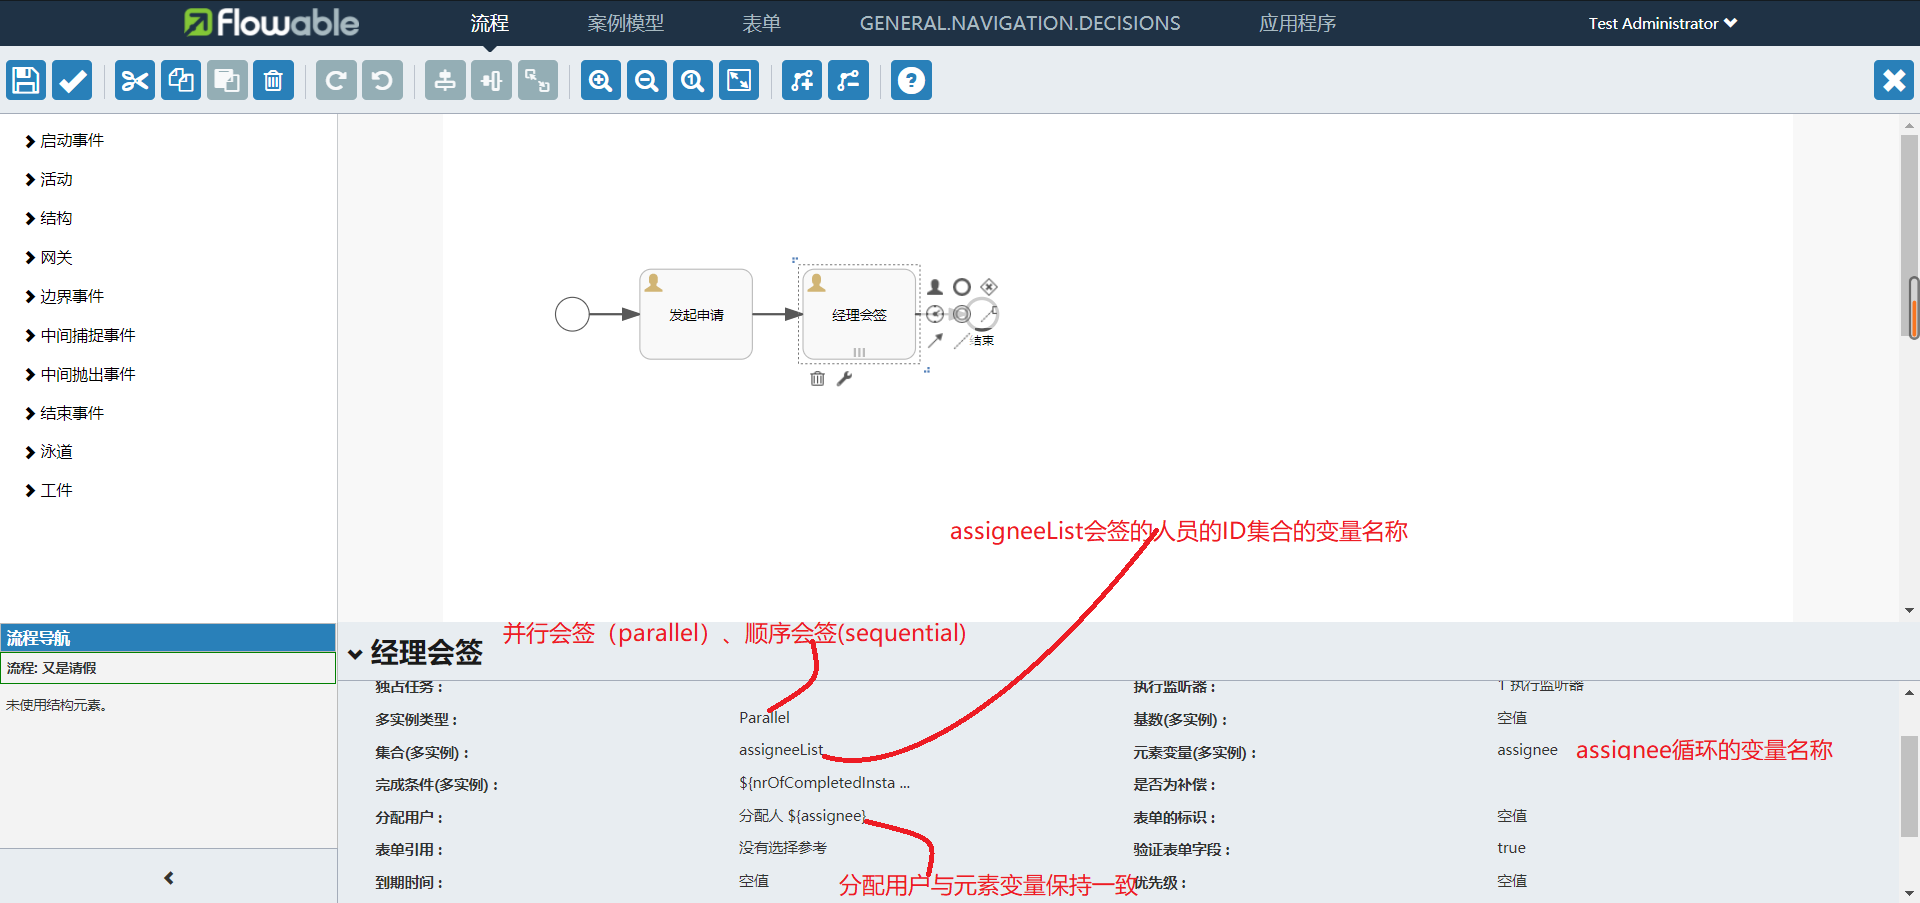Switch to the 流程 tab

click(x=490, y=23)
